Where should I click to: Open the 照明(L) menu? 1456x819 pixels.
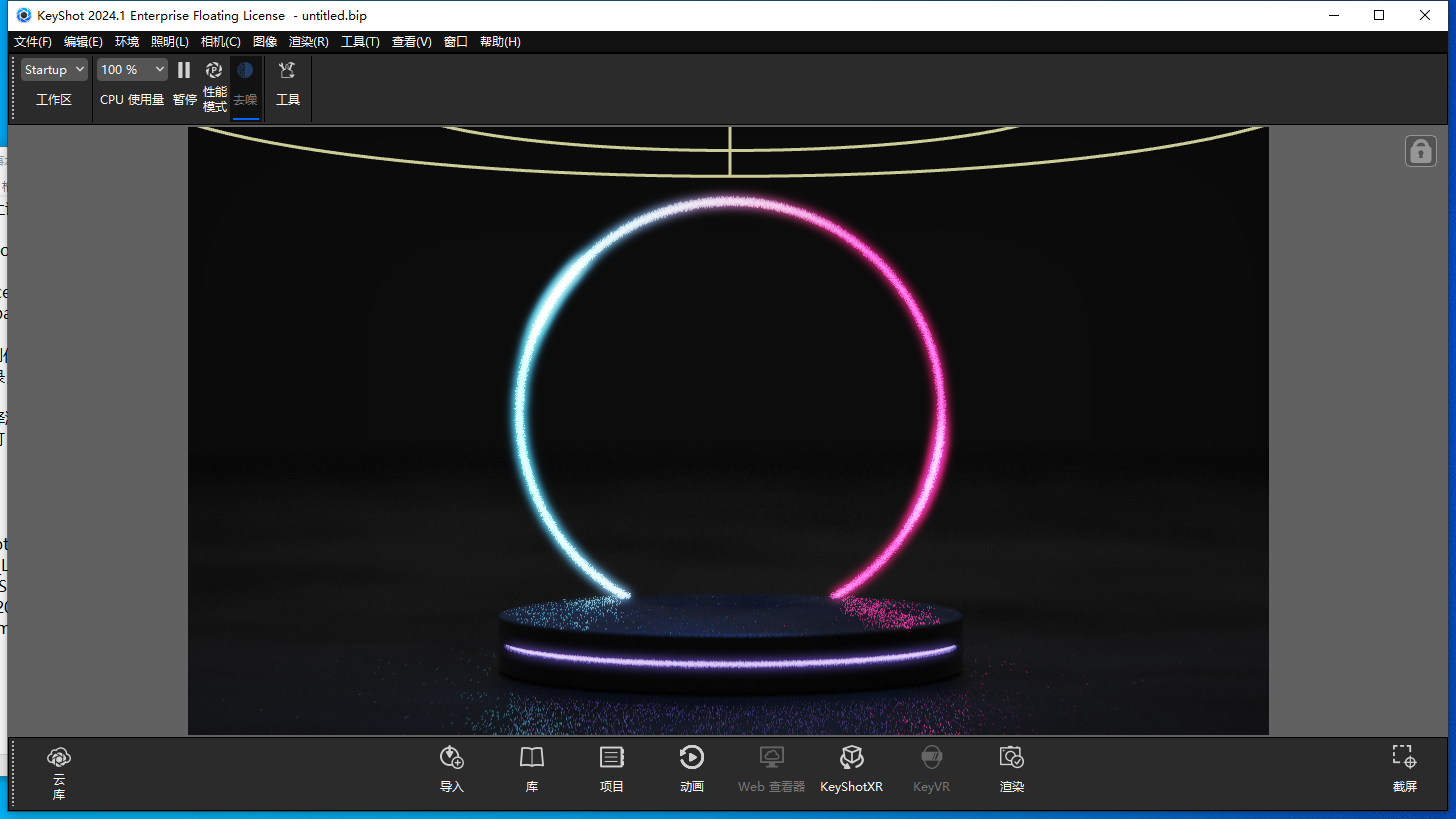[170, 41]
